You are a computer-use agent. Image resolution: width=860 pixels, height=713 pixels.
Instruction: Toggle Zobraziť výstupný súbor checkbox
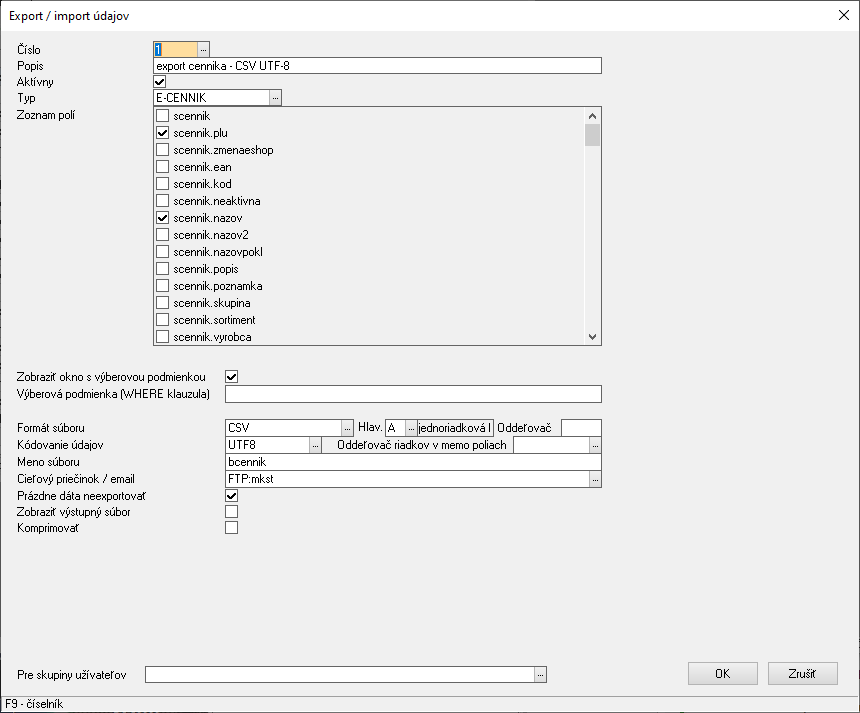click(x=232, y=512)
